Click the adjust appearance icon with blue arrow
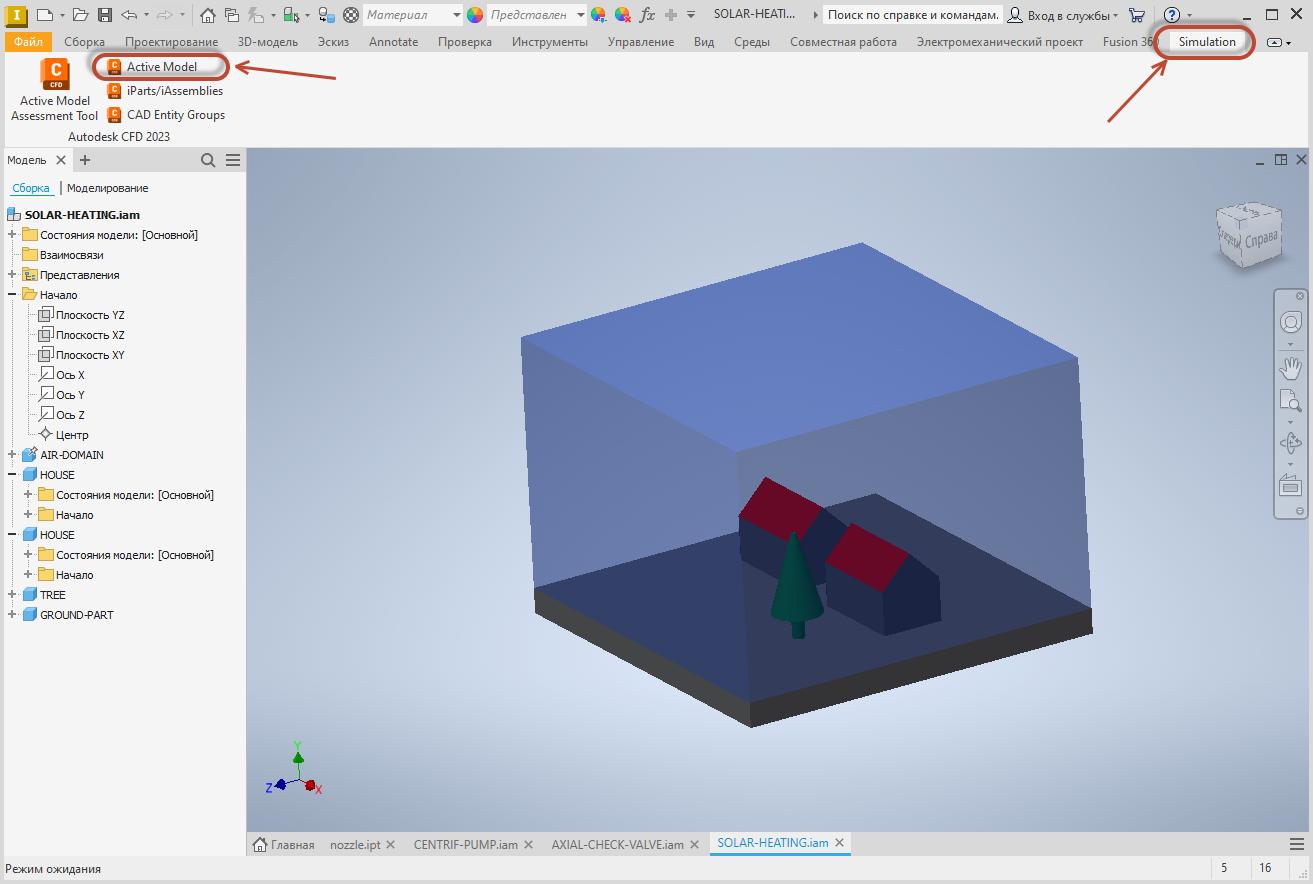1313x884 pixels. tap(598, 15)
